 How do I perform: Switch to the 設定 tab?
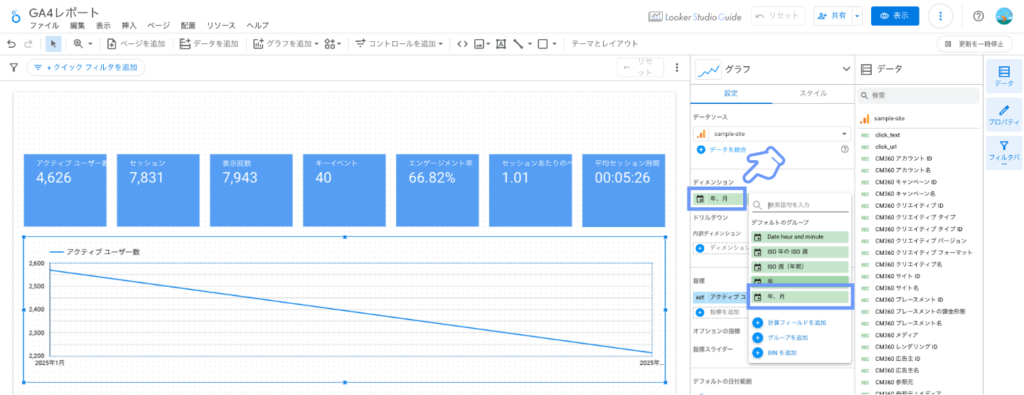point(731,93)
